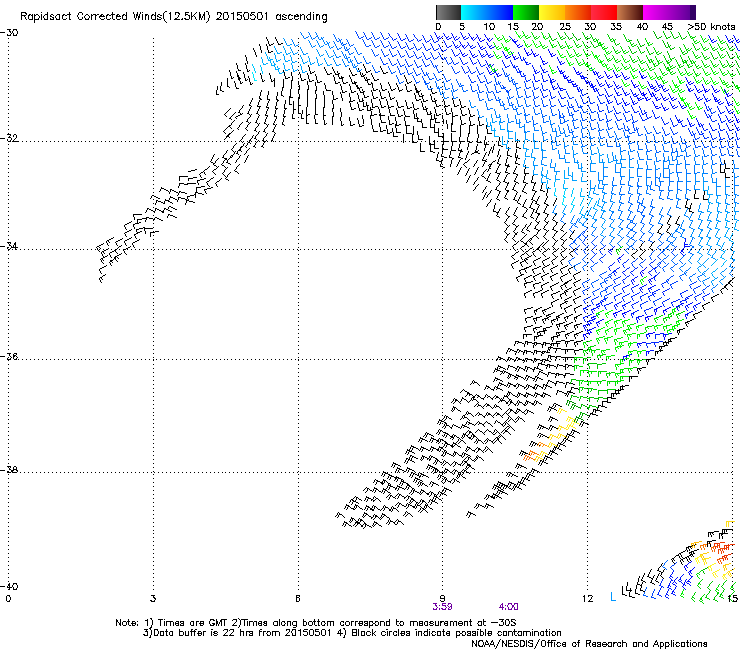Click the cyan 5-10 knots legend color

[x=474, y=12]
